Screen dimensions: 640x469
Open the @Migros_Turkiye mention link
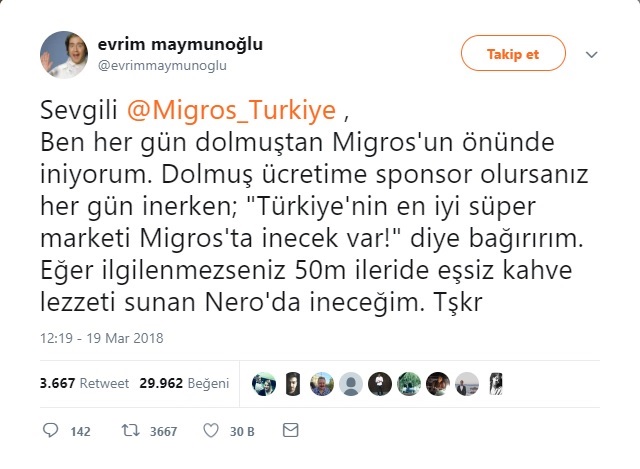(231, 110)
